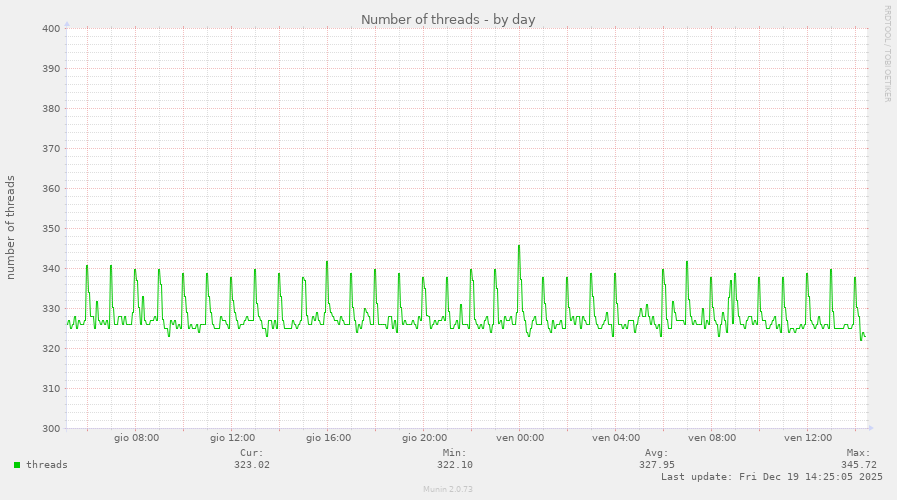
Task: Click the y-axis label 330
Action: (x=51, y=309)
